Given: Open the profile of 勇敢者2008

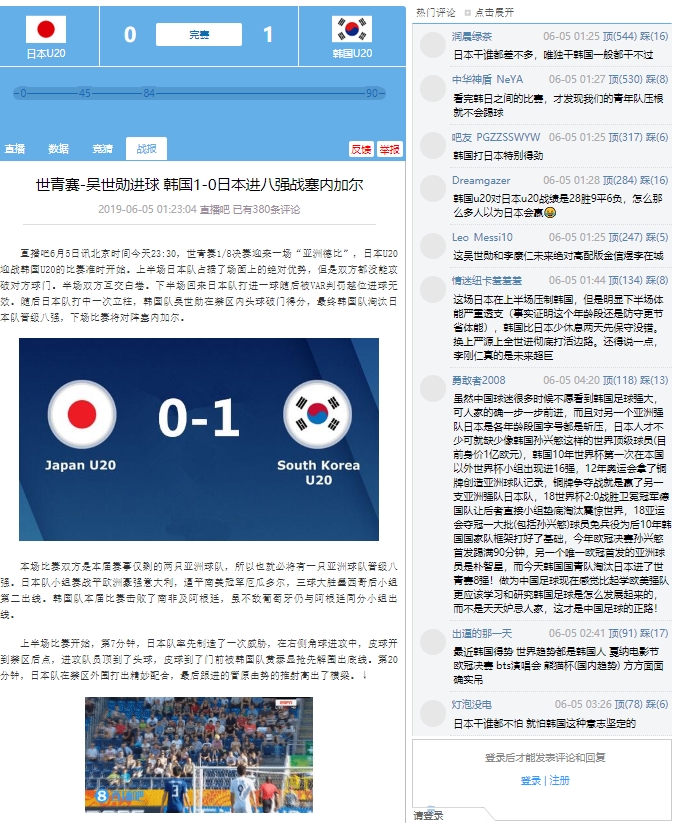Looking at the screenshot, I should tap(479, 380).
